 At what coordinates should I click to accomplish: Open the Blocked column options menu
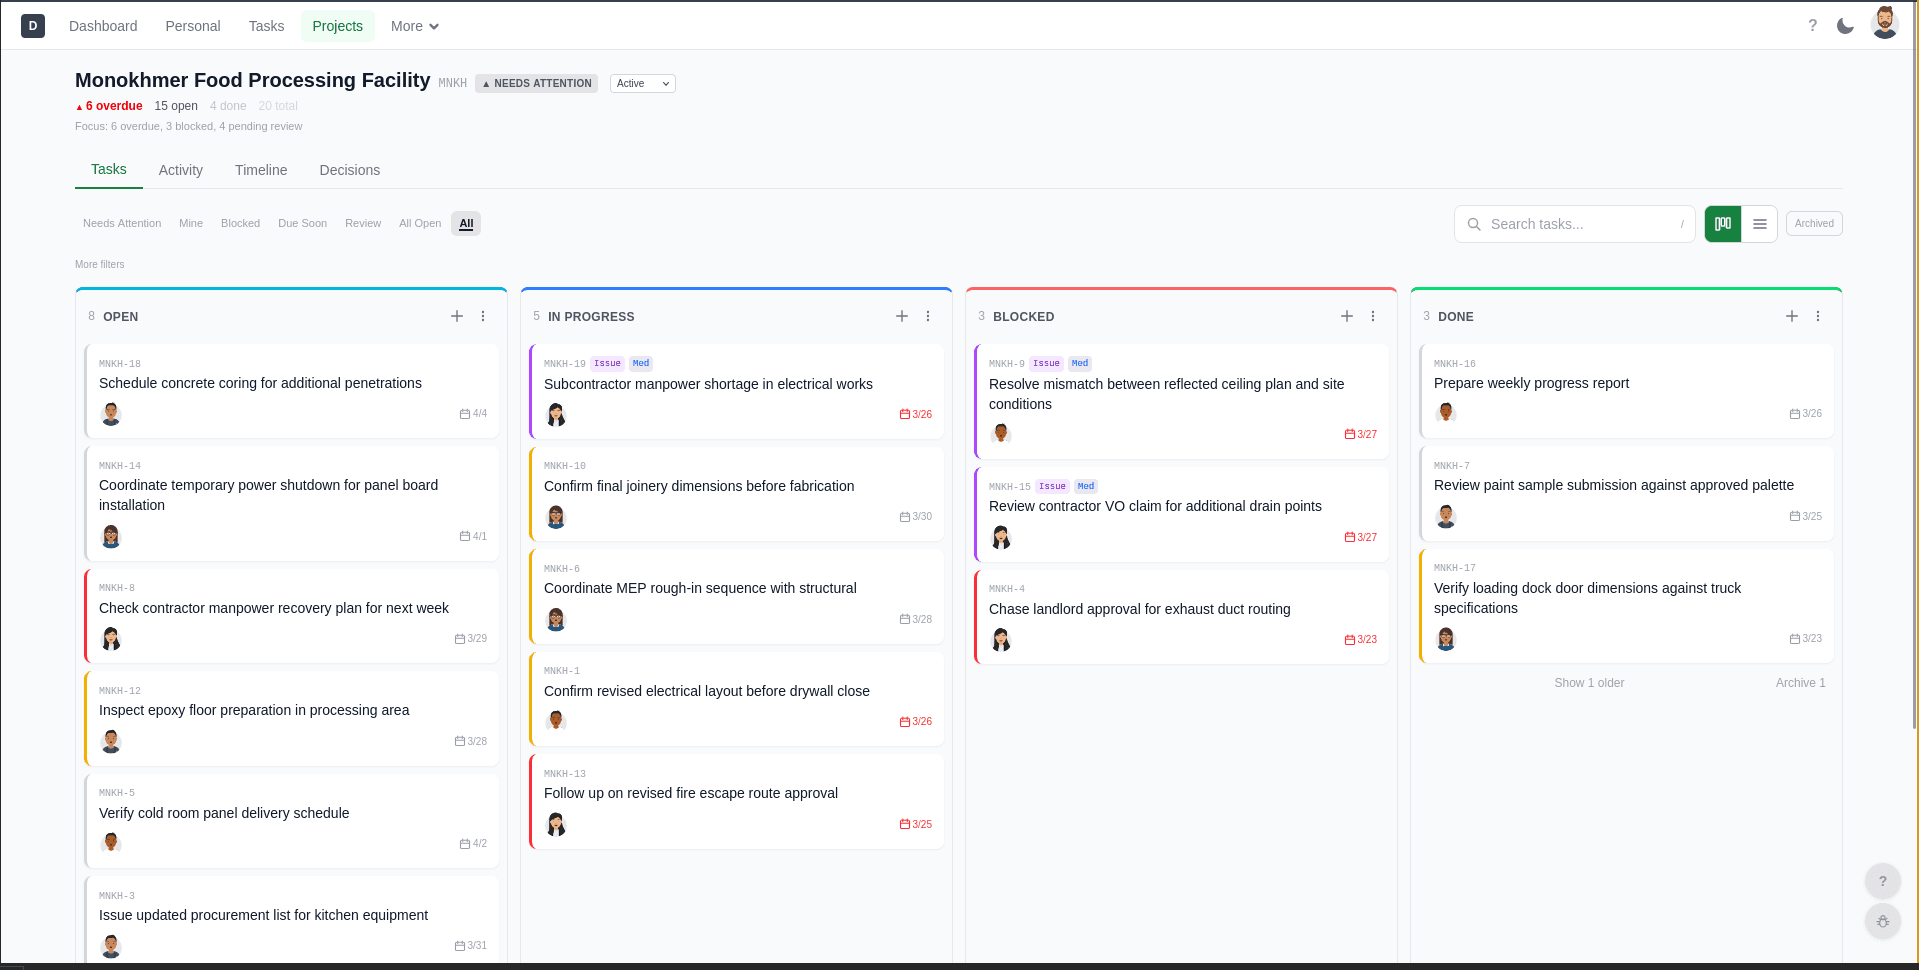click(1372, 316)
